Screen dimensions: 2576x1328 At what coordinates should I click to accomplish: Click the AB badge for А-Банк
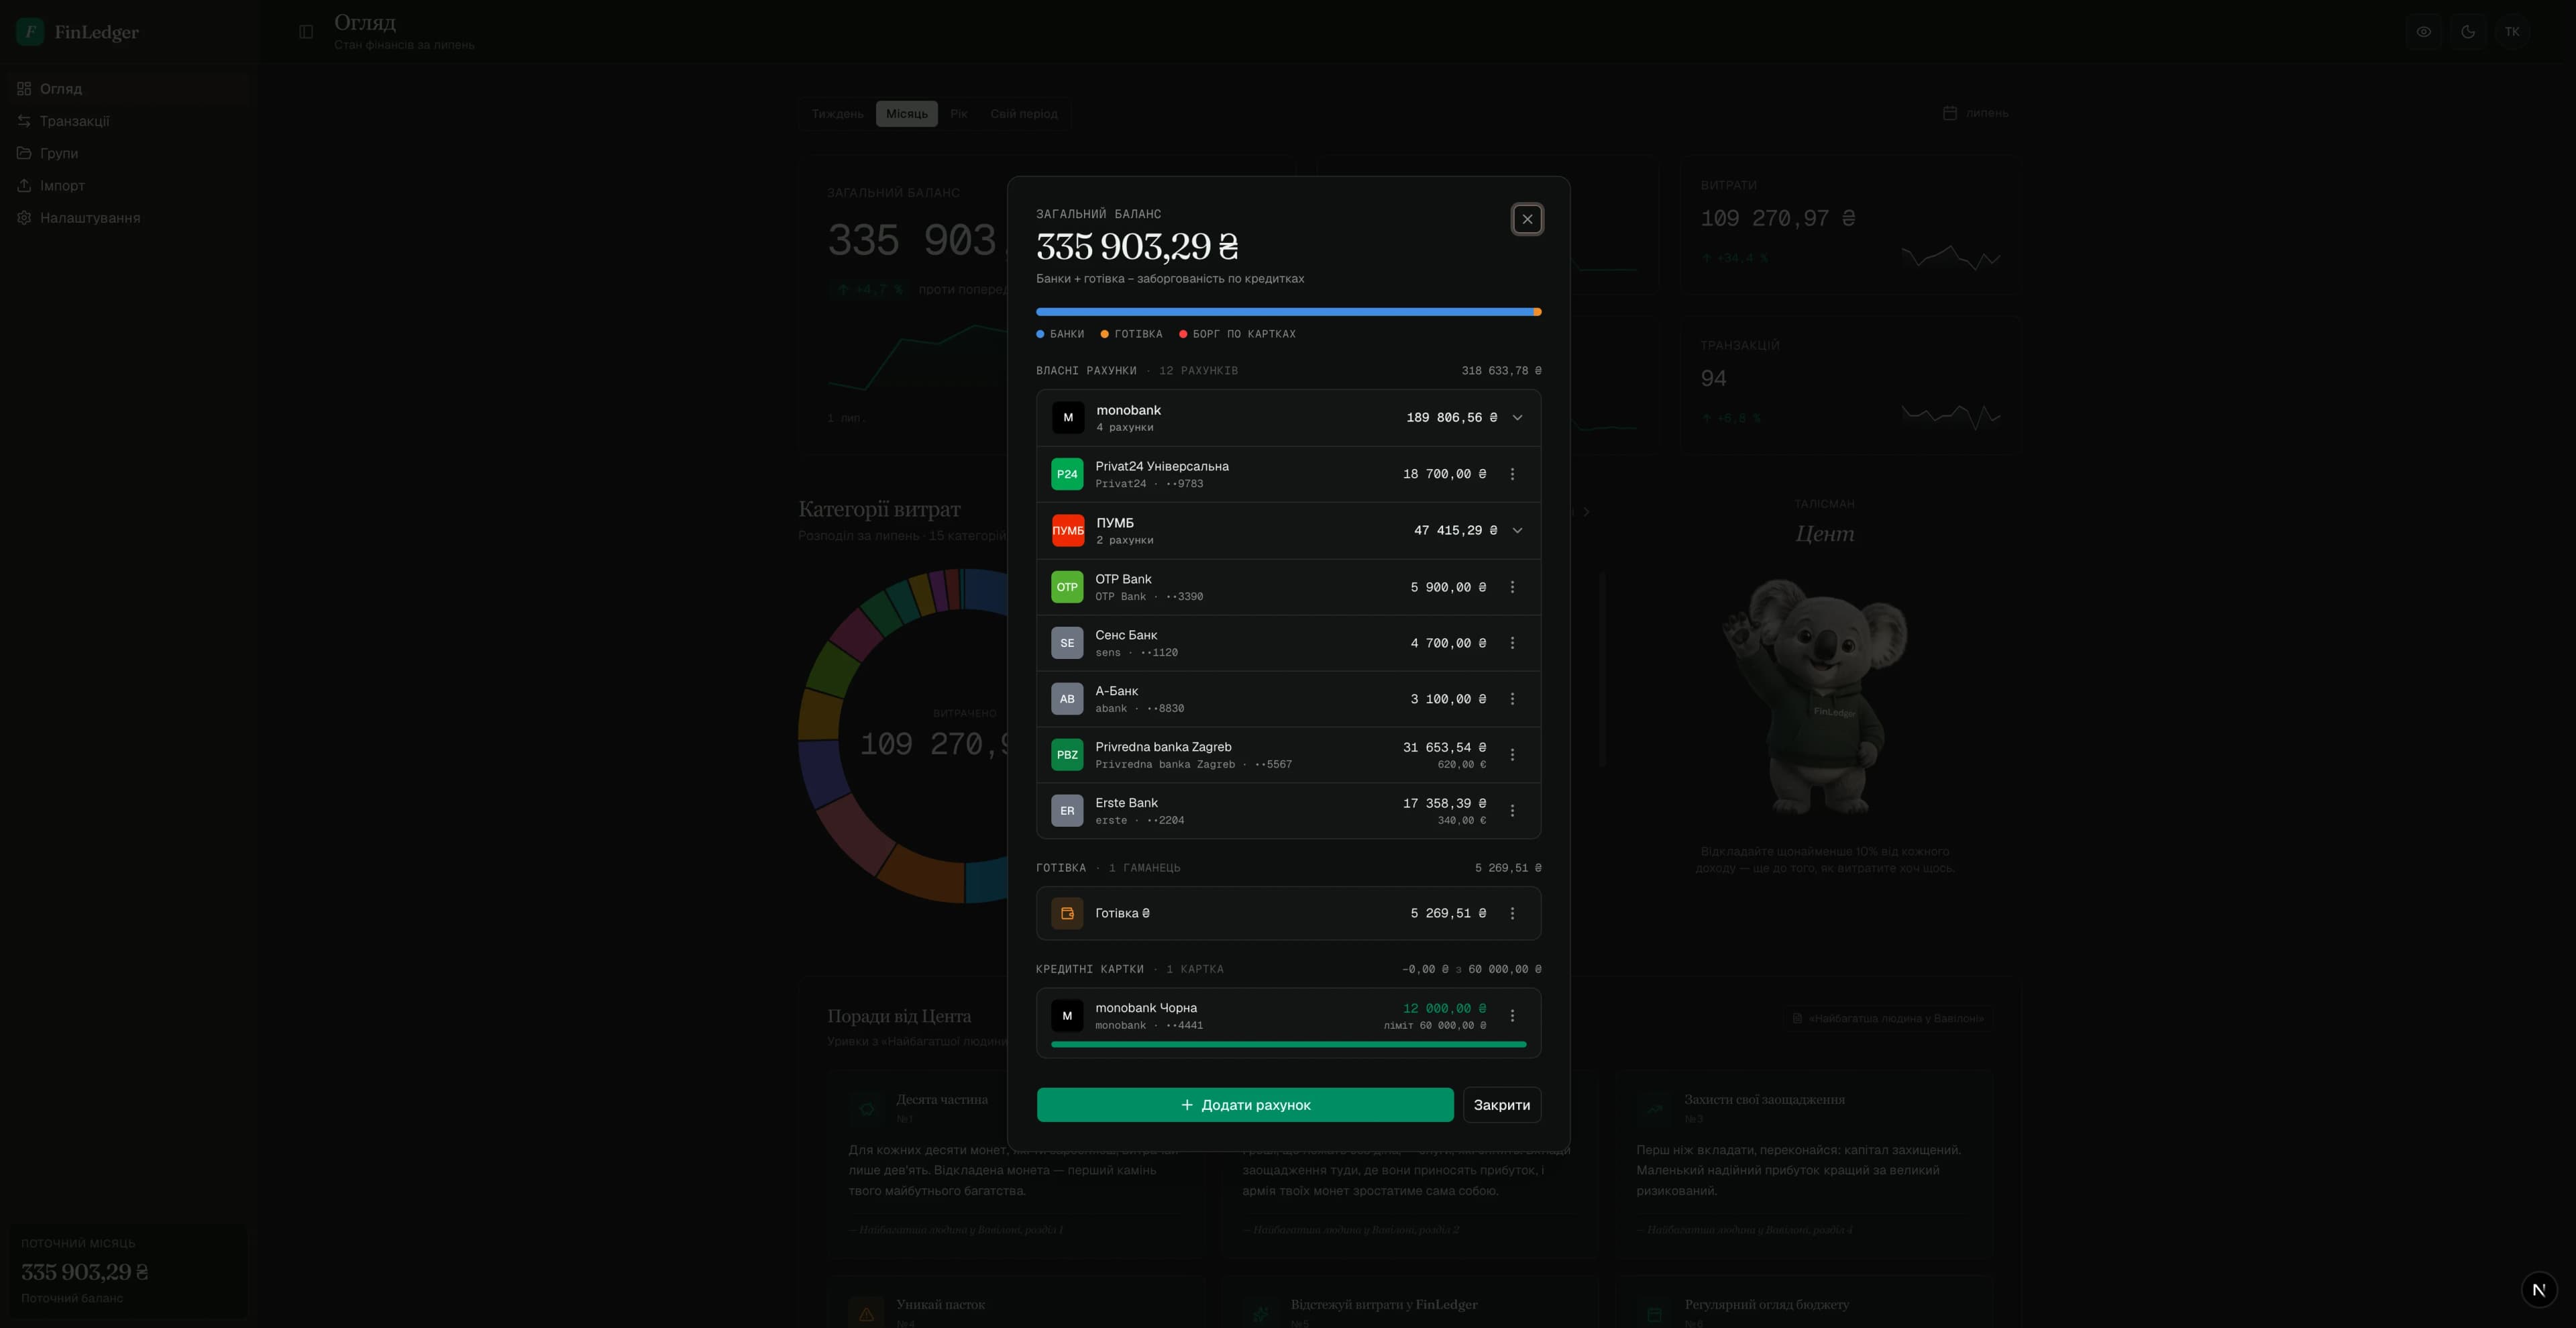click(x=1067, y=699)
